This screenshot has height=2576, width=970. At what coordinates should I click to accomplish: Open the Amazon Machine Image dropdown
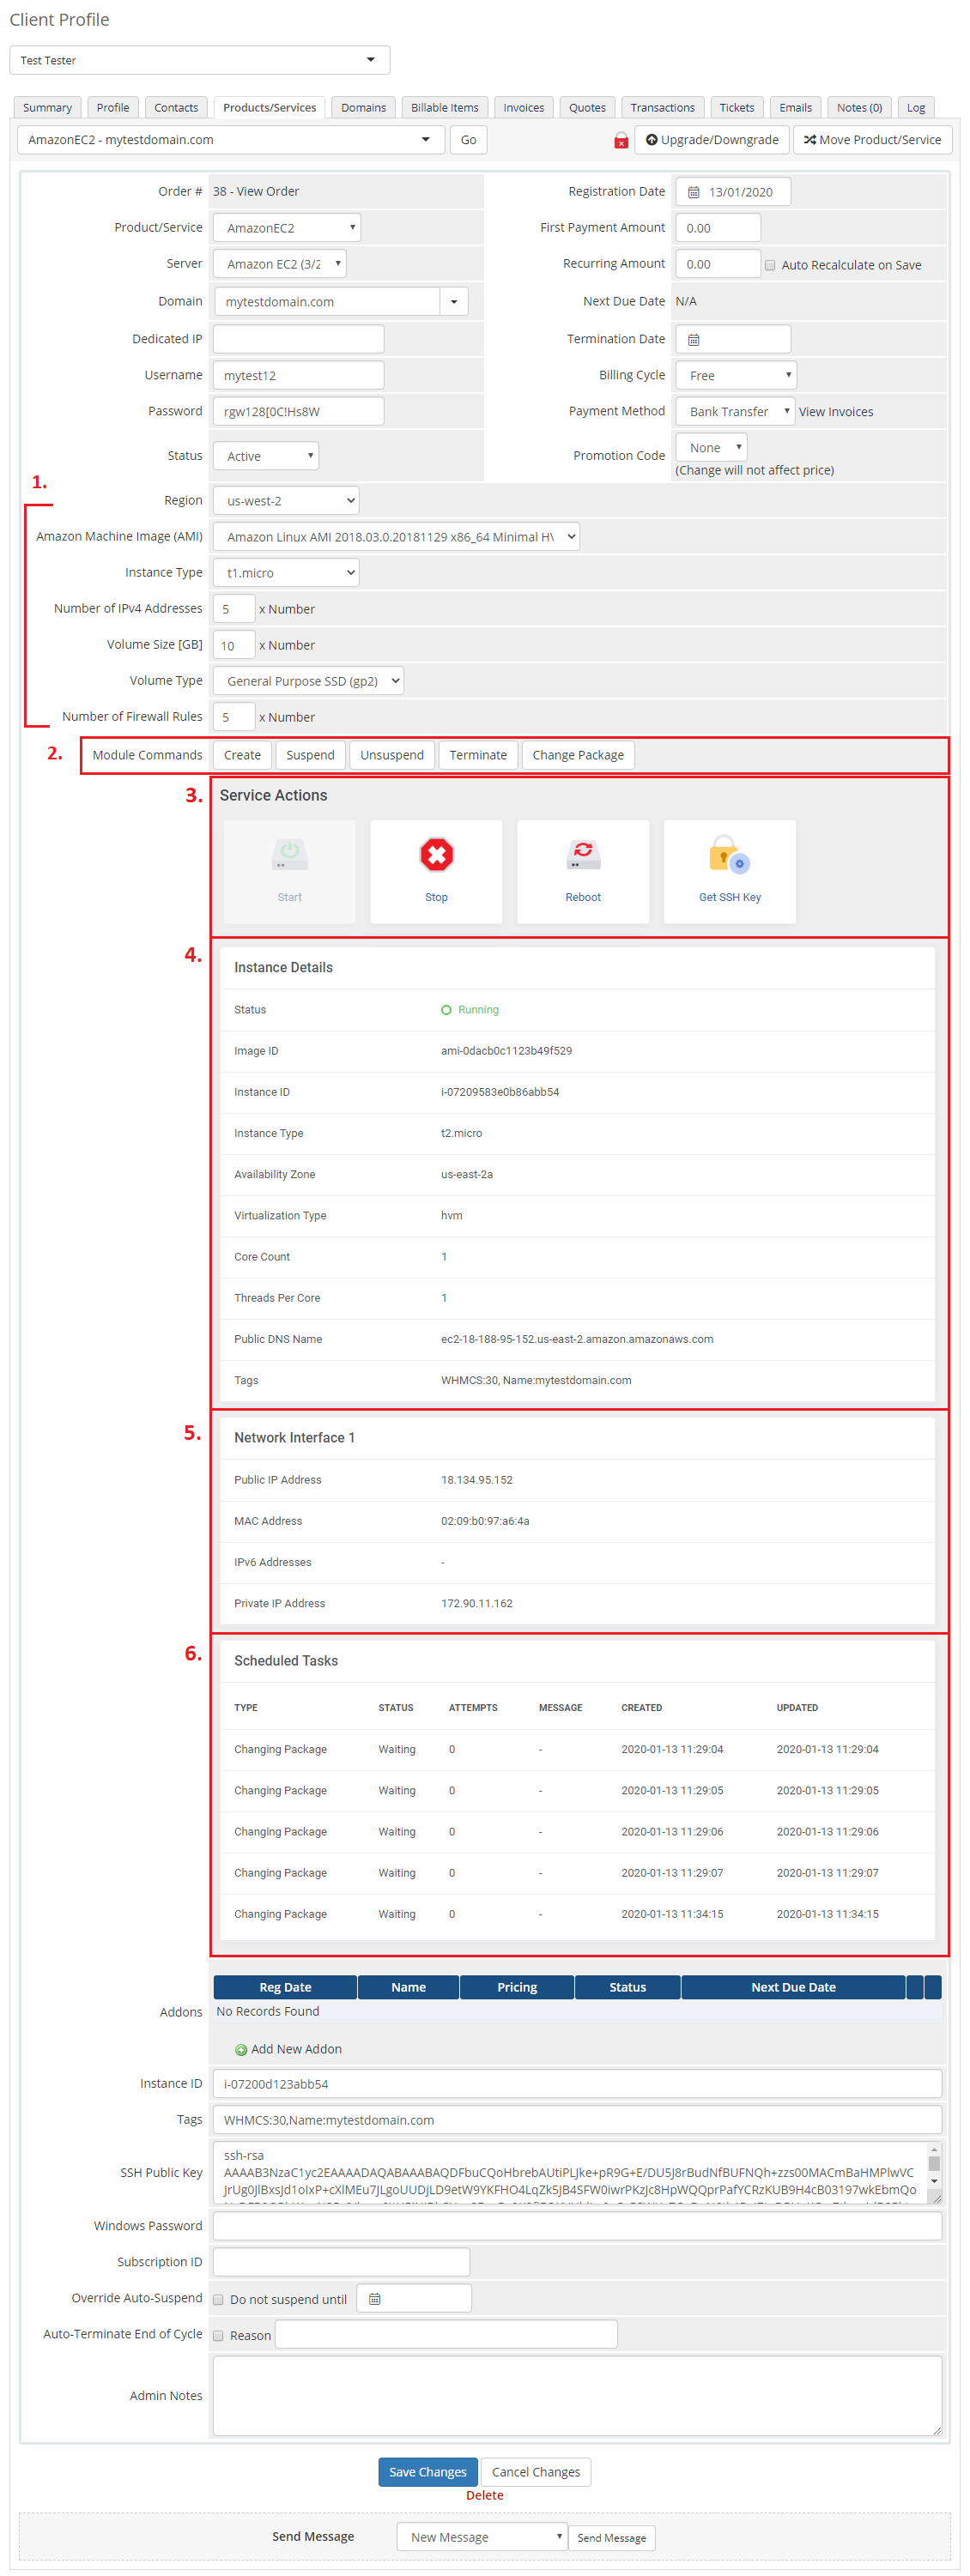click(x=396, y=537)
